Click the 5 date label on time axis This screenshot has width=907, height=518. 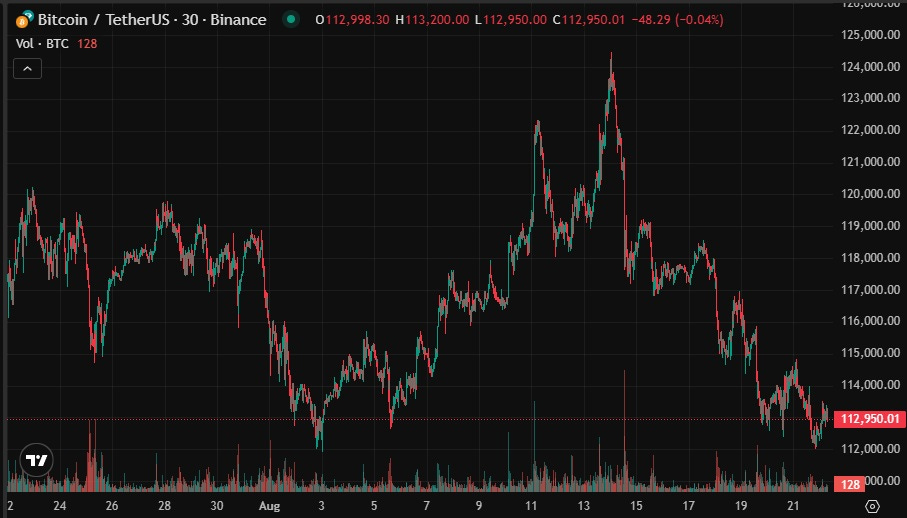click(x=374, y=506)
